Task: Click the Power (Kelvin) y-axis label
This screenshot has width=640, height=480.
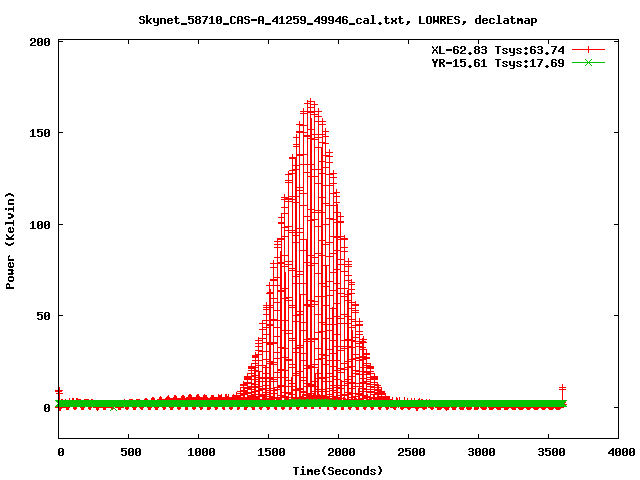Action: [x=10, y=241]
